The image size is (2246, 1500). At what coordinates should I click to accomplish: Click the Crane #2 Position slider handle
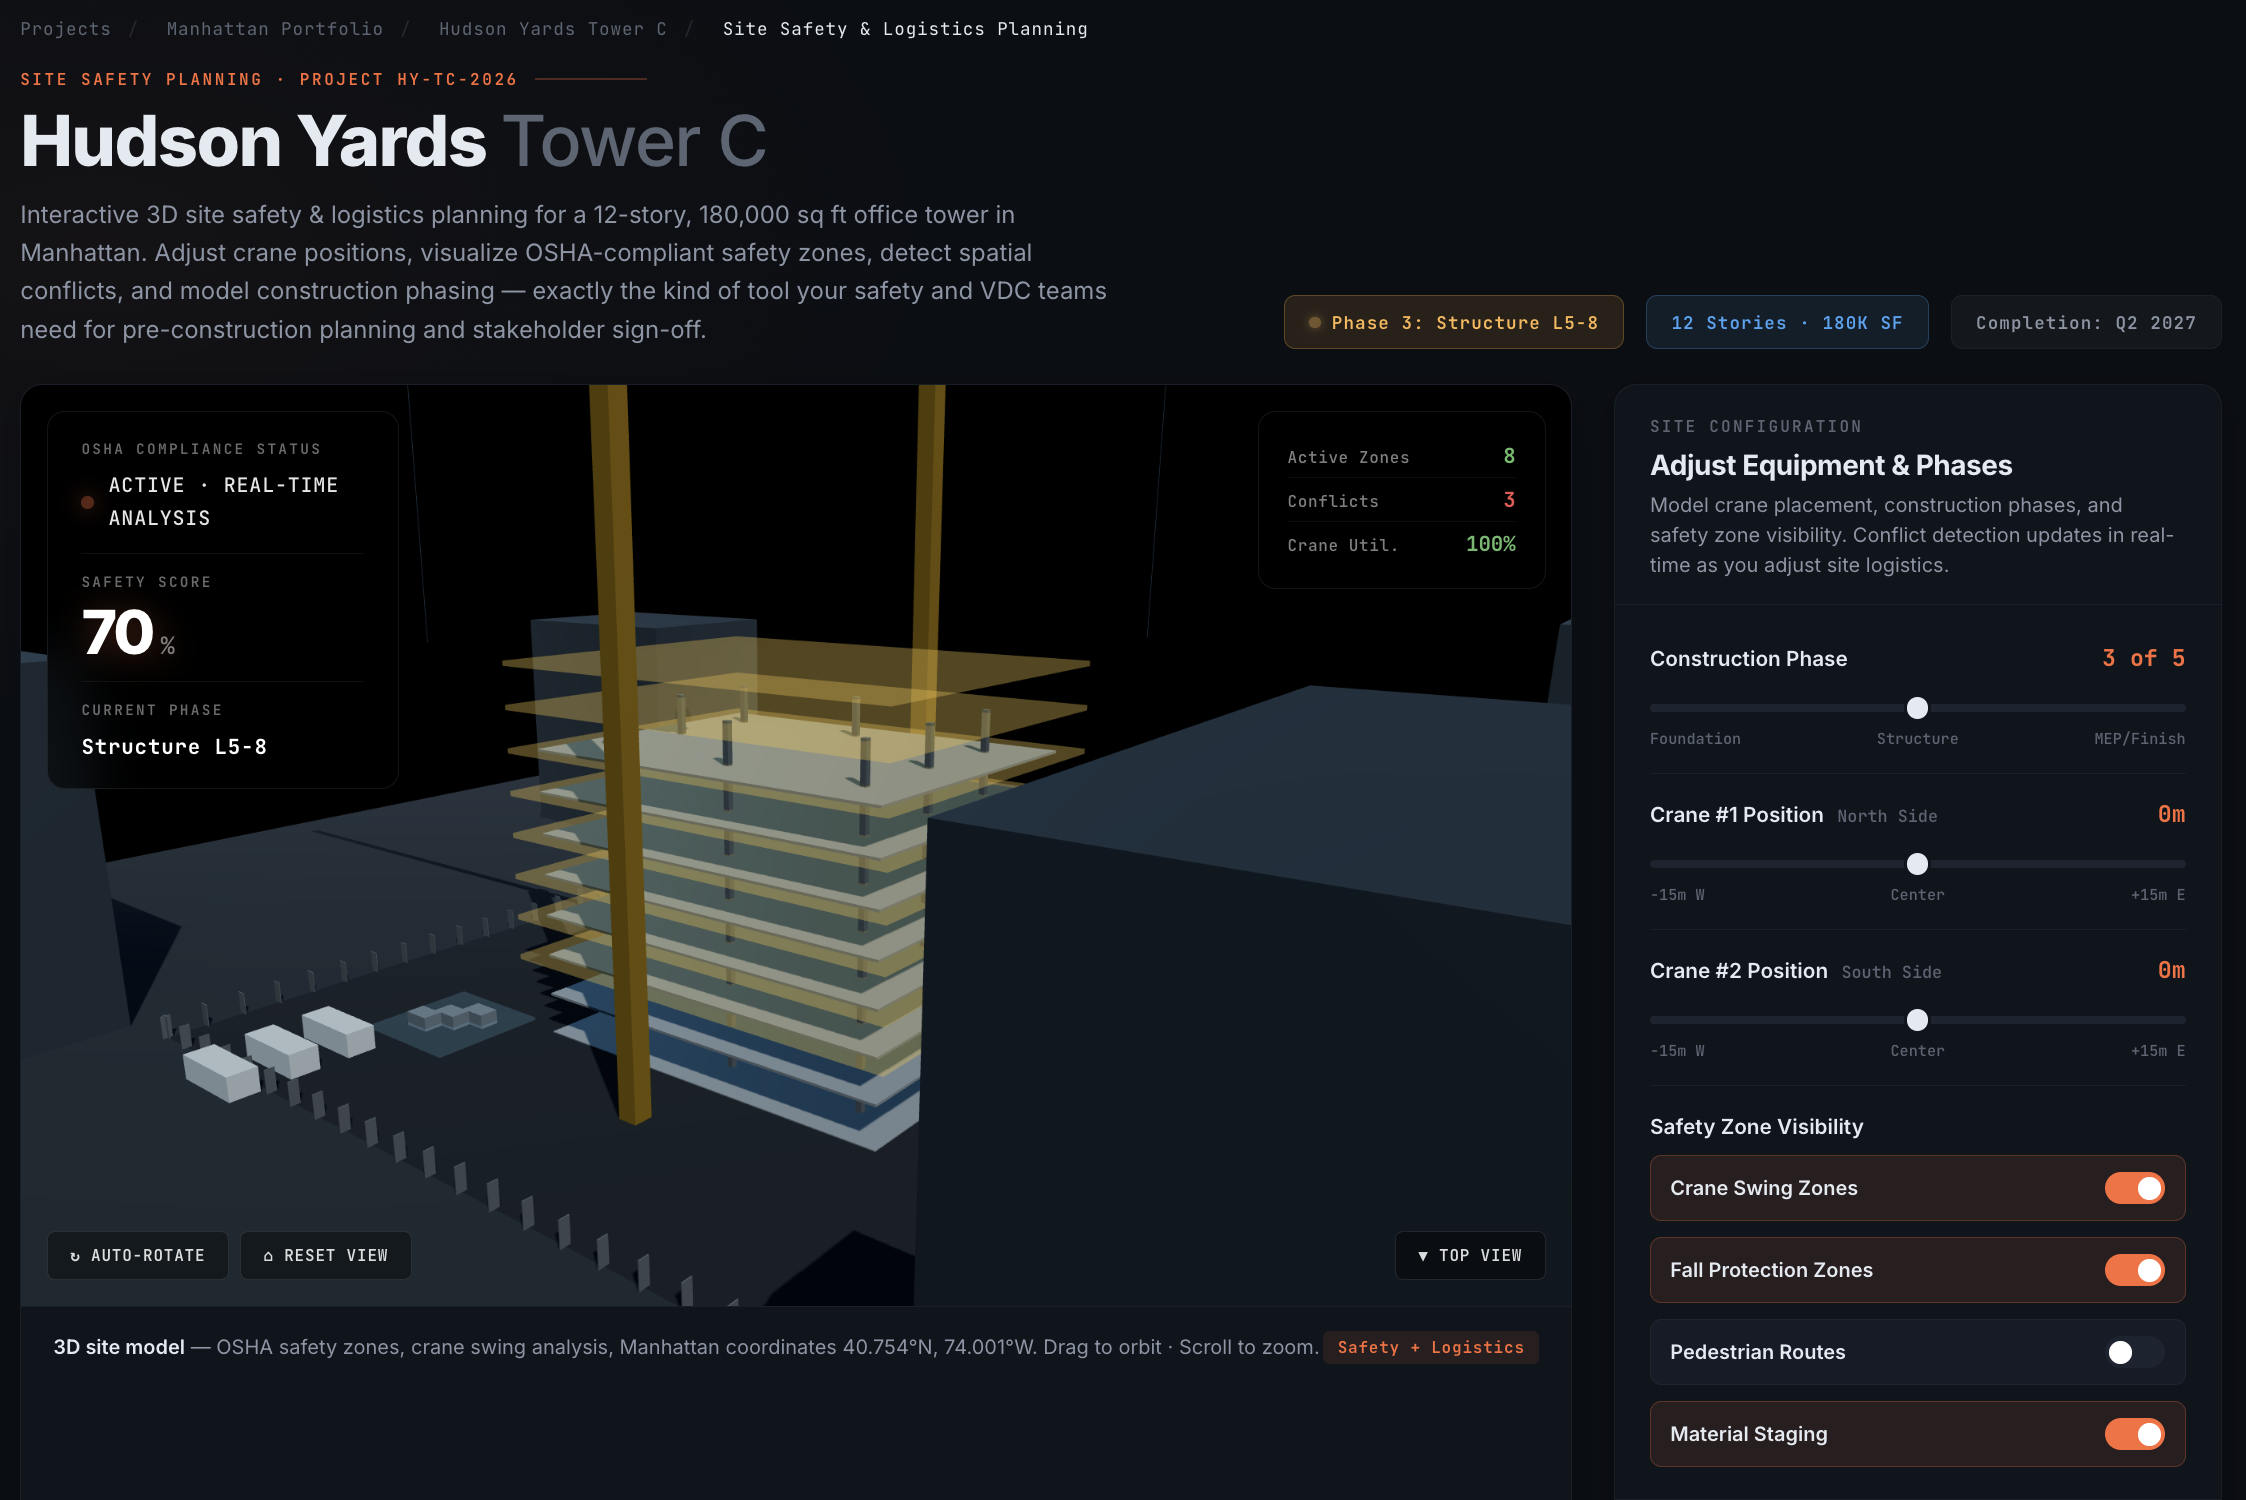[1917, 1020]
